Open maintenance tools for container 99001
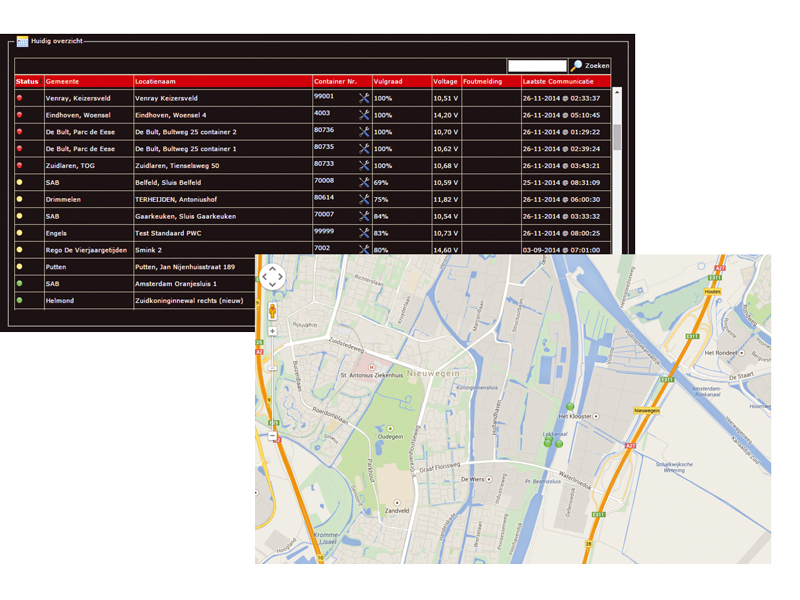This screenshot has height=600, width=800. point(364,98)
